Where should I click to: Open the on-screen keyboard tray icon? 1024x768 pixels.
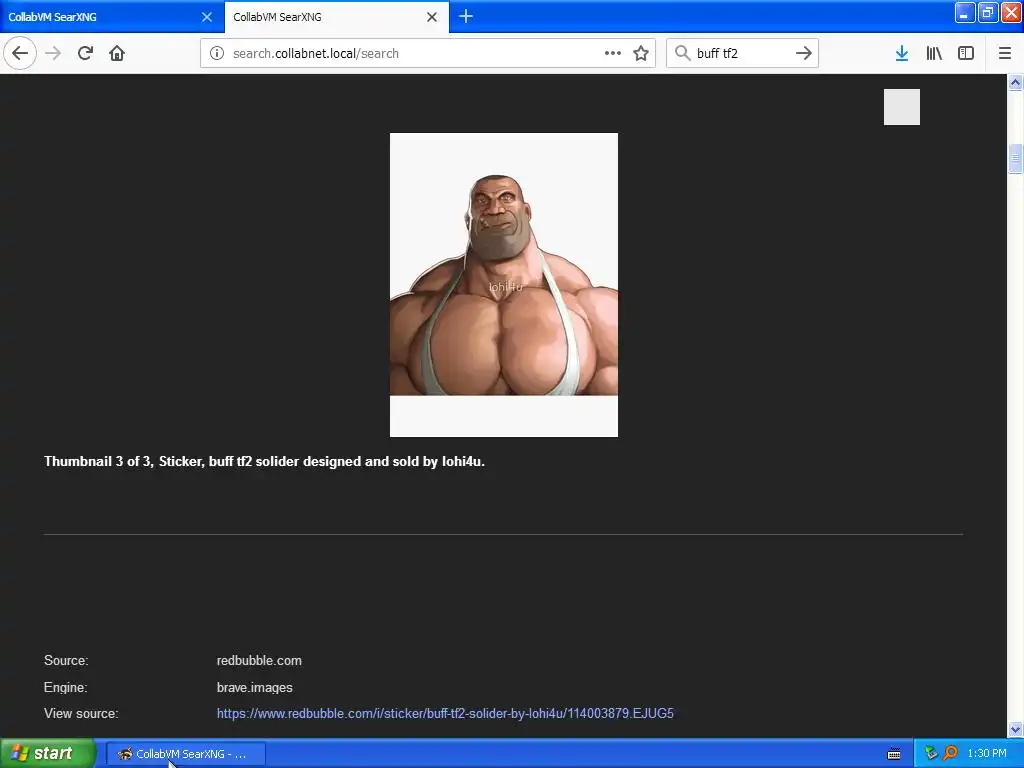(894, 754)
